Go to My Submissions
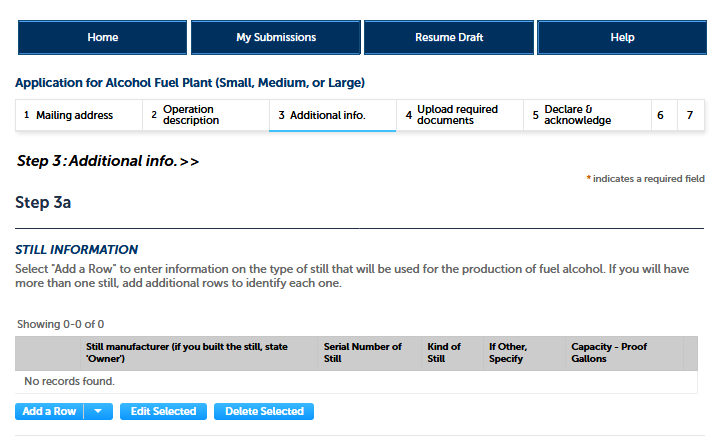Screen dimensions: 715x445 pos(276,37)
